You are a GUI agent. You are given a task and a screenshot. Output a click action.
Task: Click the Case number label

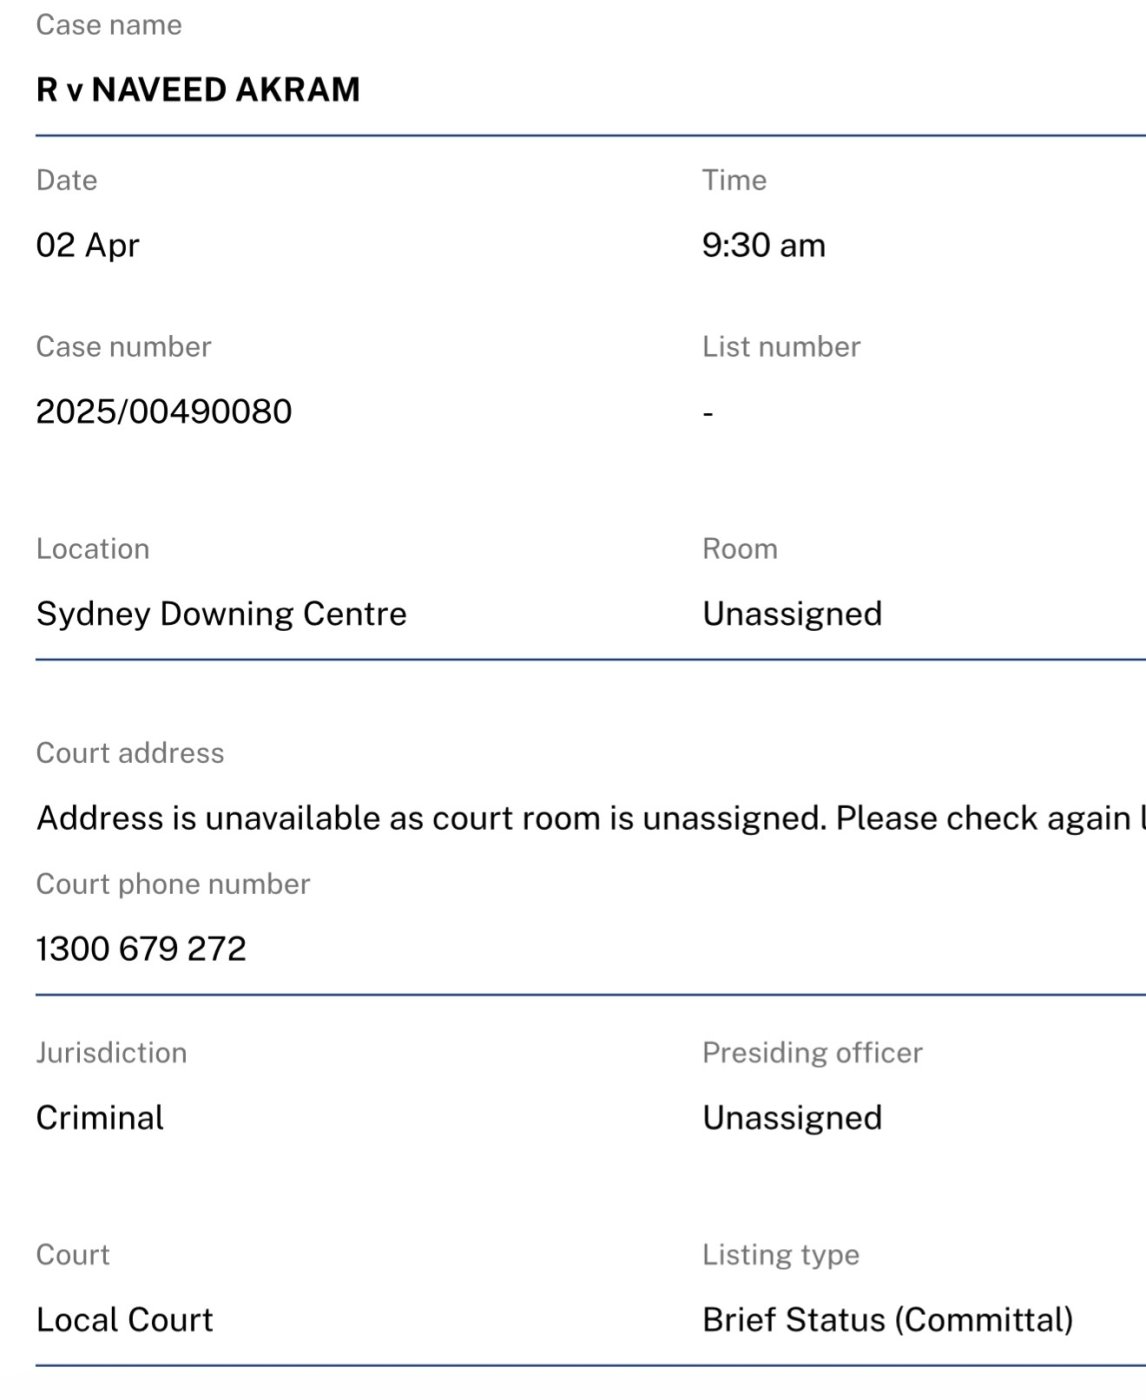click(124, 347)
